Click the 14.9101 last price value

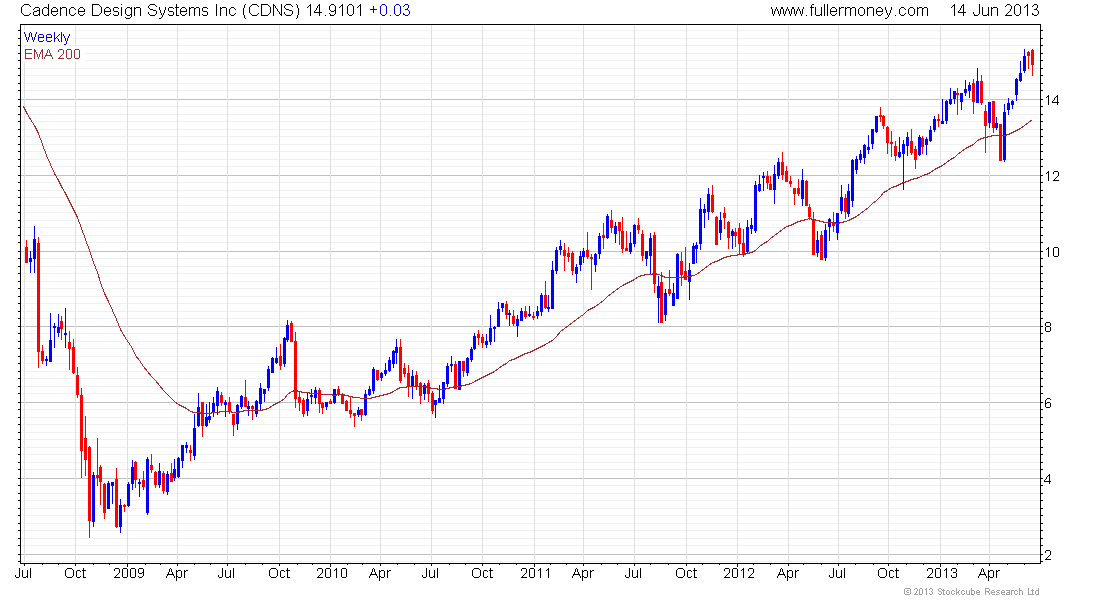coord(334,11)
